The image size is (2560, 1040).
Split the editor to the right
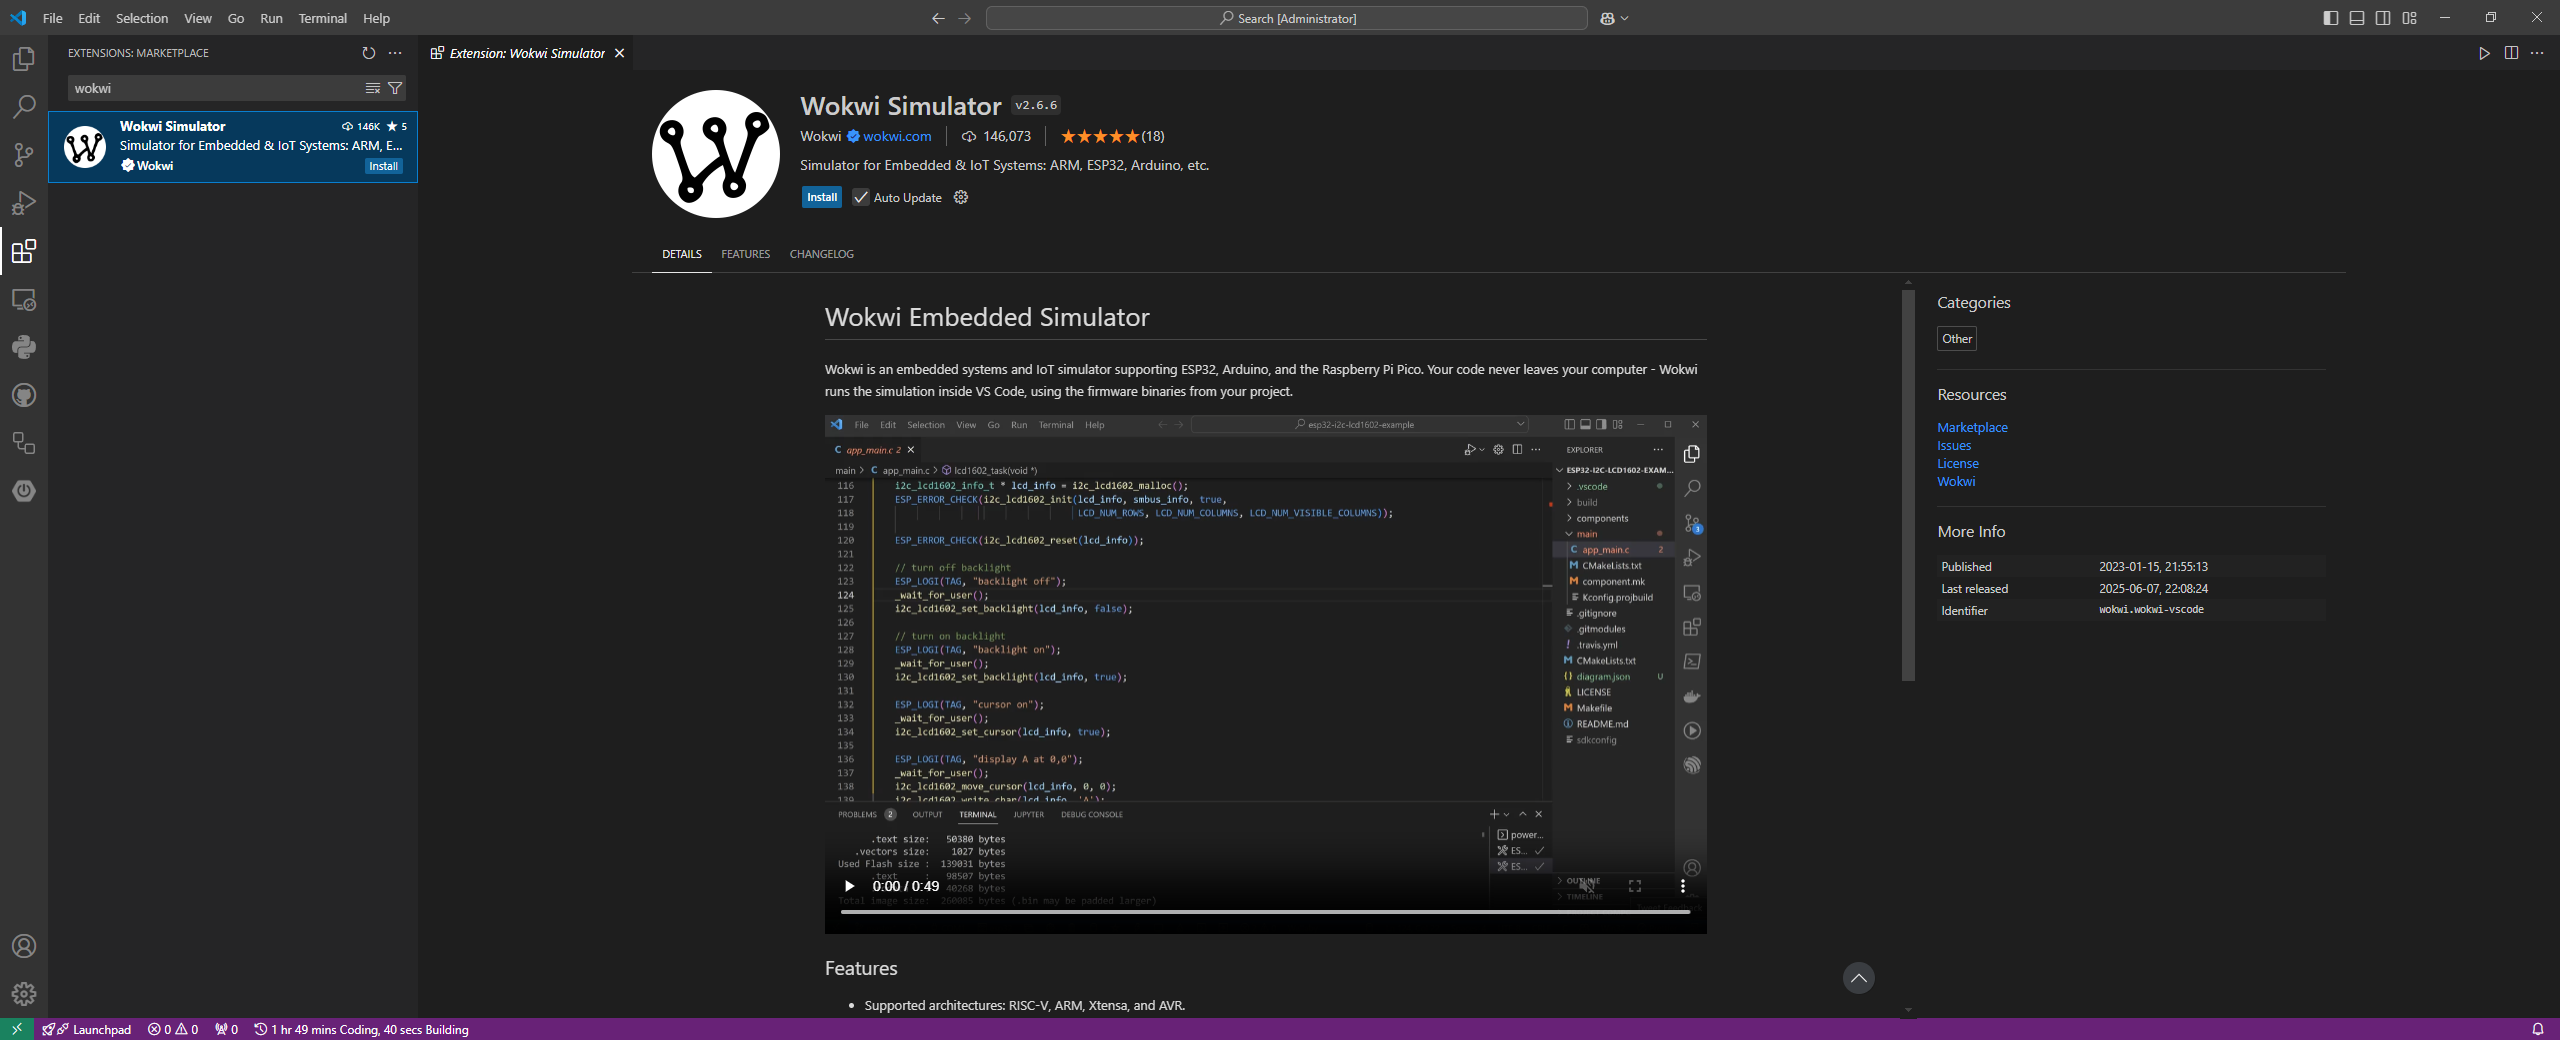tap(2511, 53)
